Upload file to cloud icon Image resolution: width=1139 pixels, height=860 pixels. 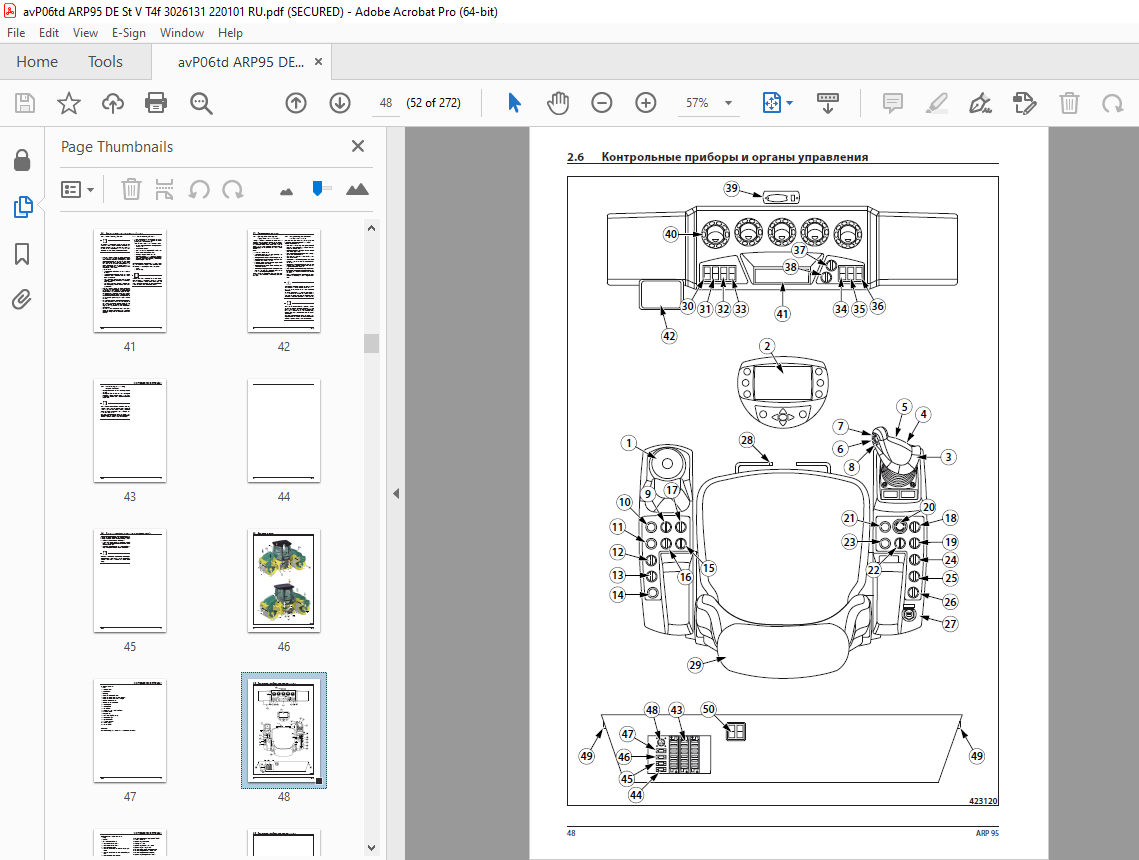[x=113, y=103]
